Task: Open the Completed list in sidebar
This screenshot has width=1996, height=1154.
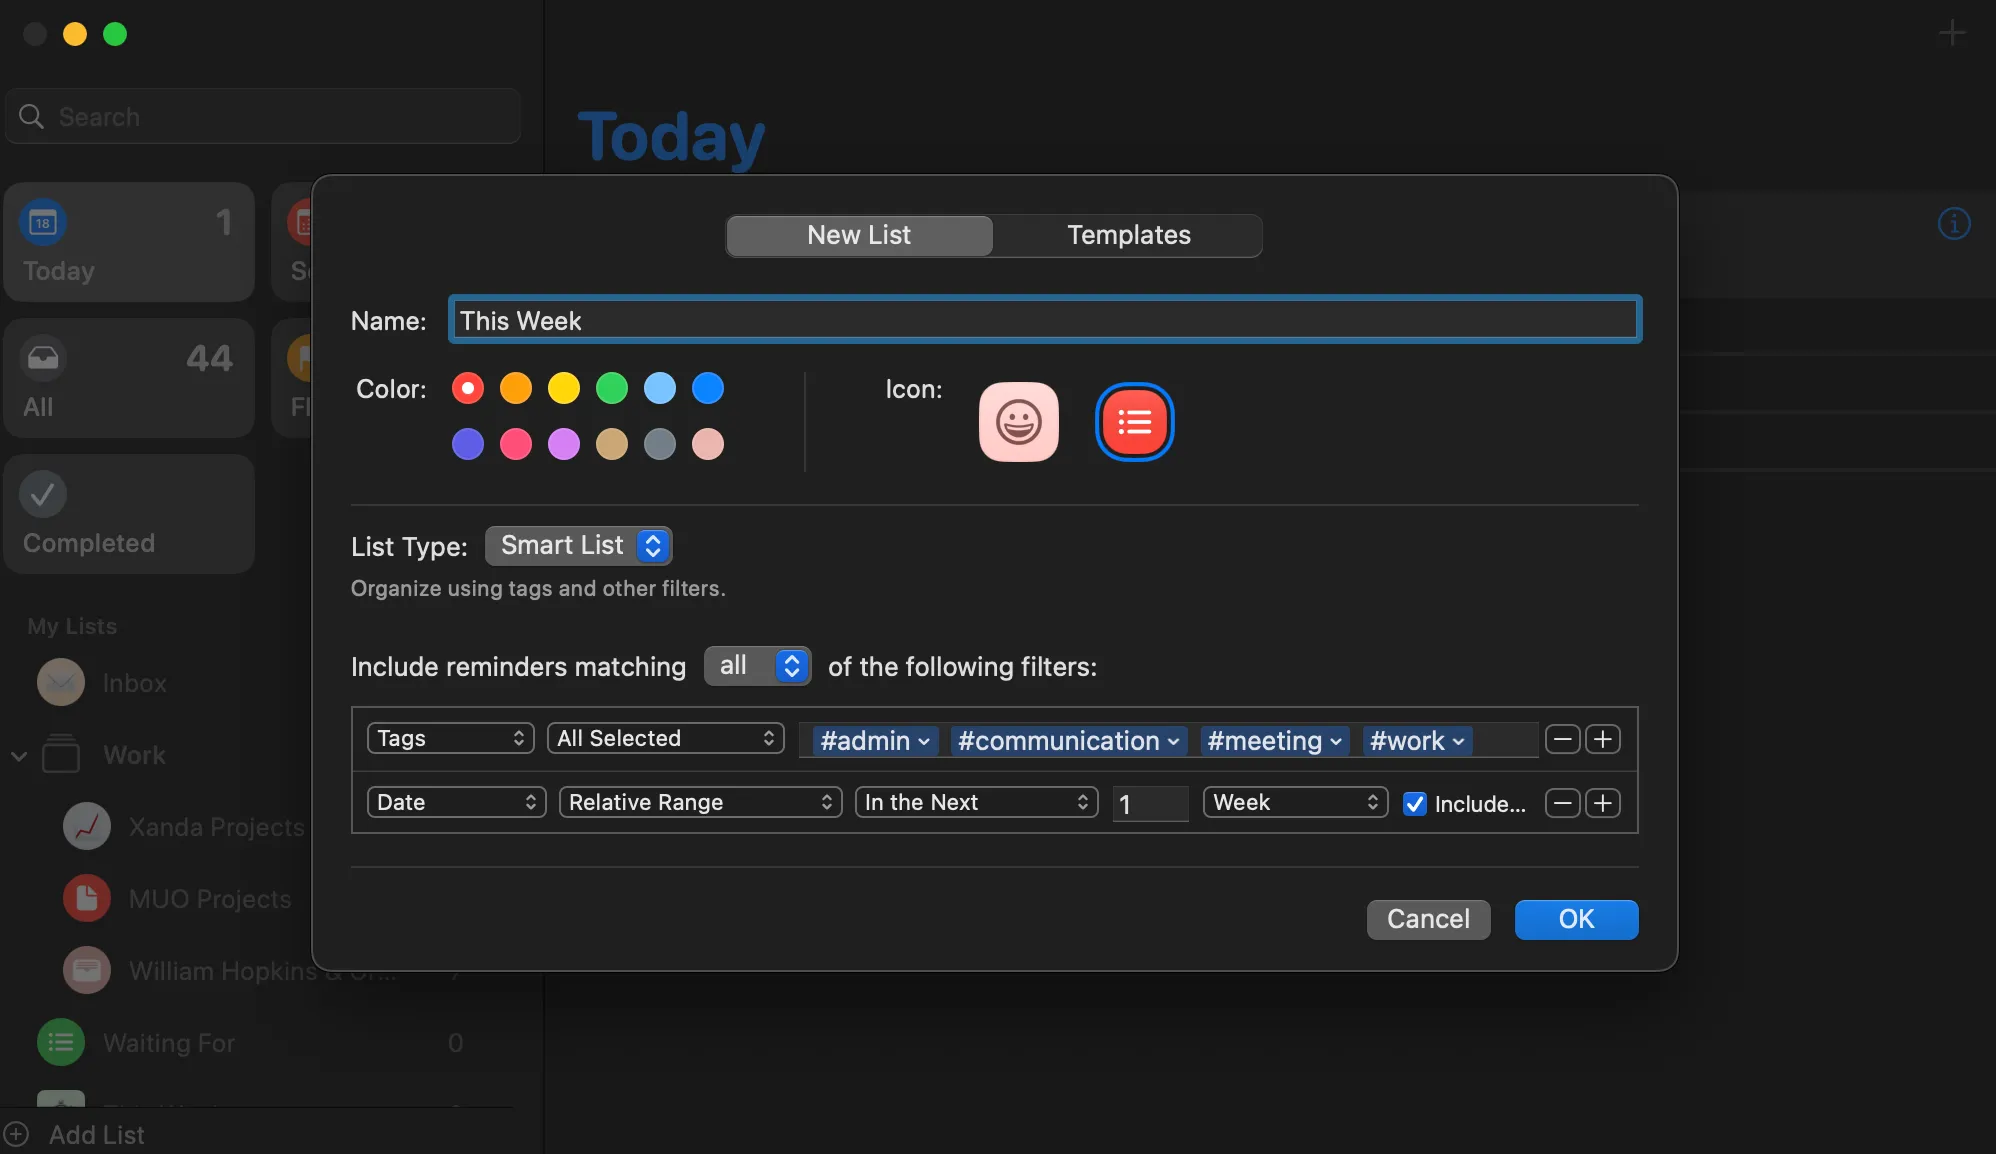Action: (x=128, y=513)
